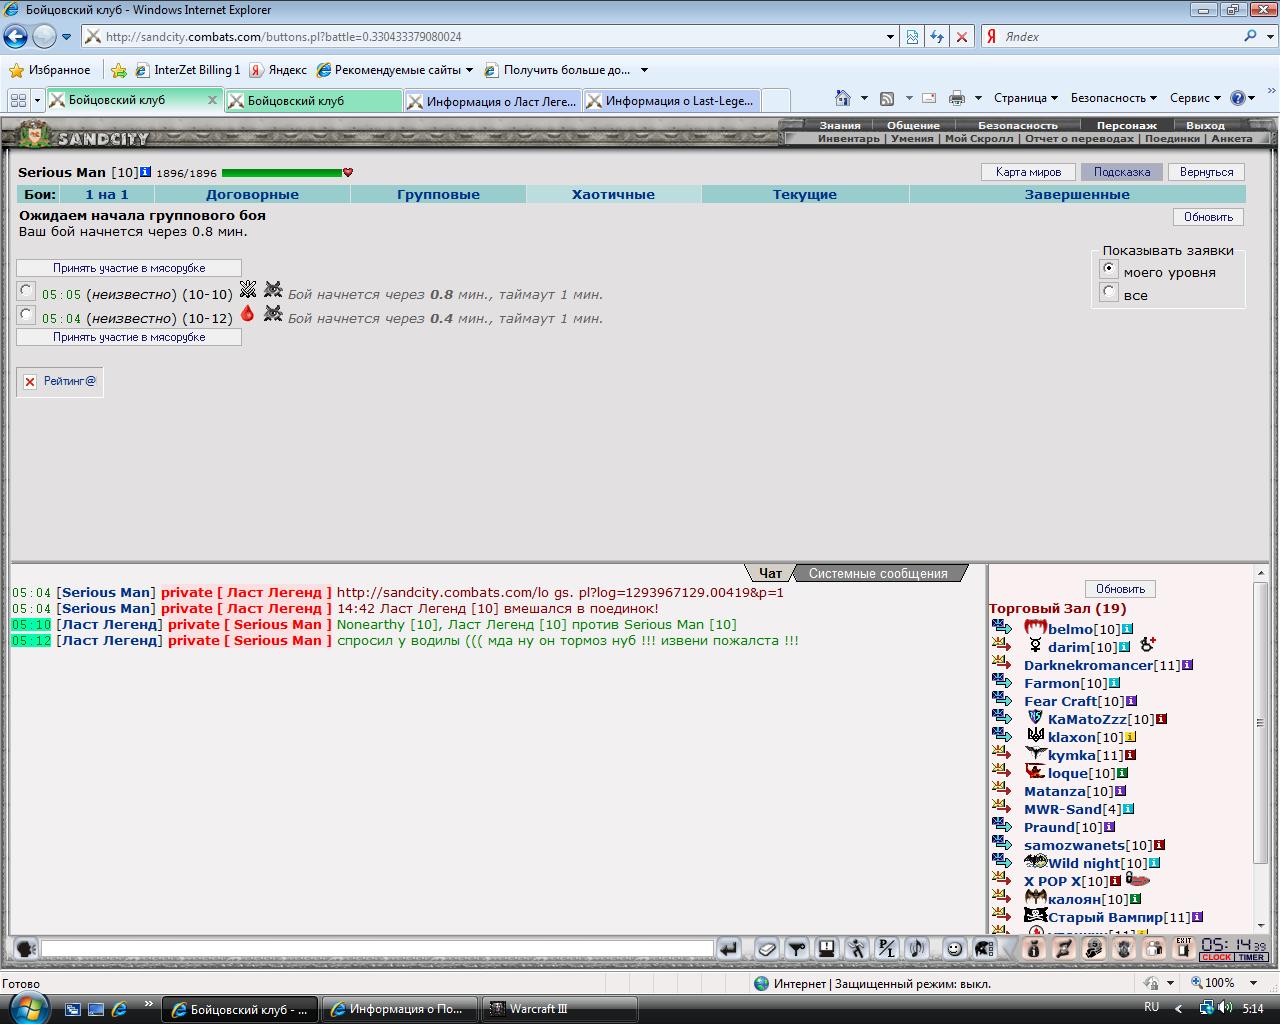Click the send-message enter arrow icon
1280x1024 pixels.
[729, 948]
